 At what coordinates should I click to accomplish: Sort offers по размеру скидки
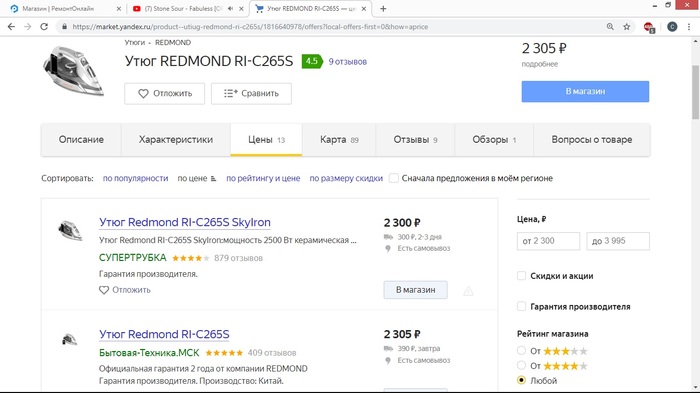pos(346,178)
